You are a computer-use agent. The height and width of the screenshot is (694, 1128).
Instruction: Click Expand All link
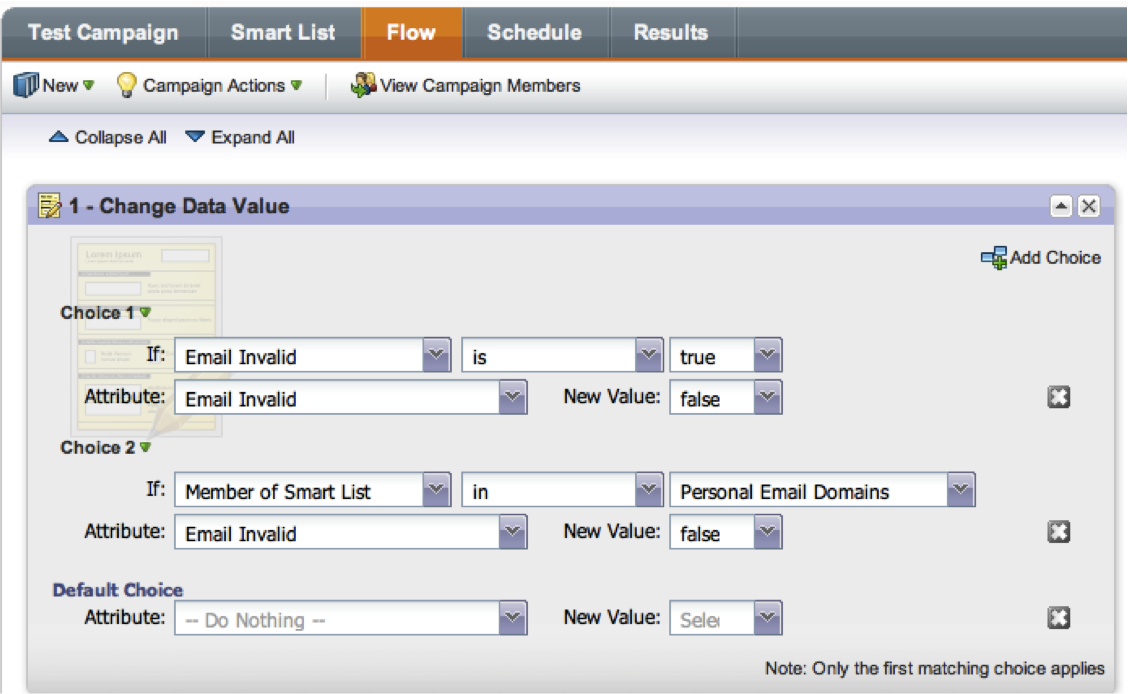click(240, 138)
